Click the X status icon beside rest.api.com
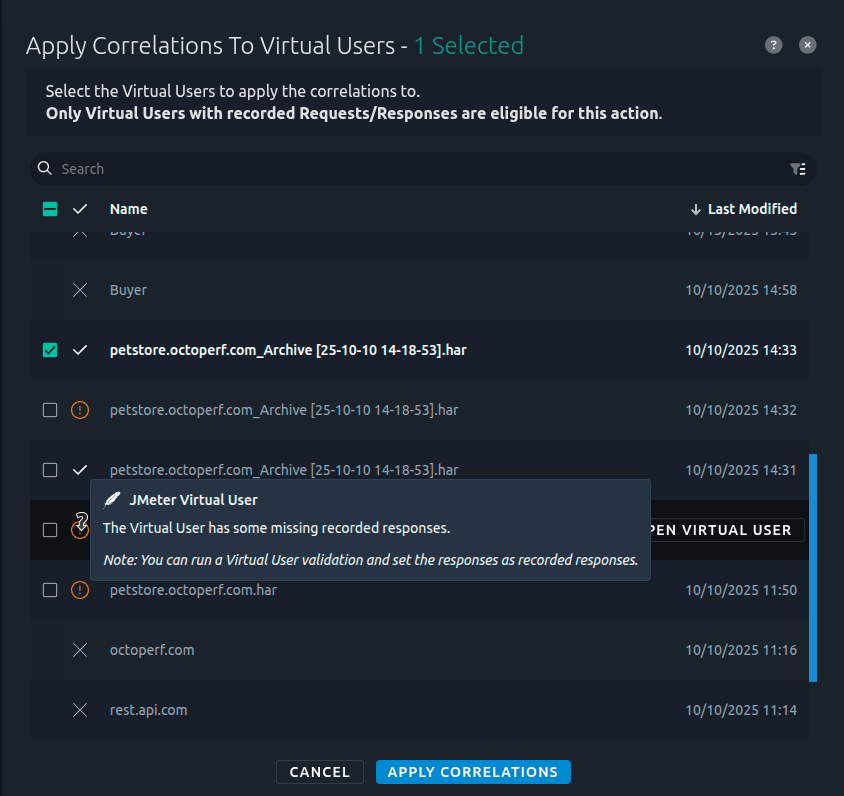 click(x=80, y=710)
